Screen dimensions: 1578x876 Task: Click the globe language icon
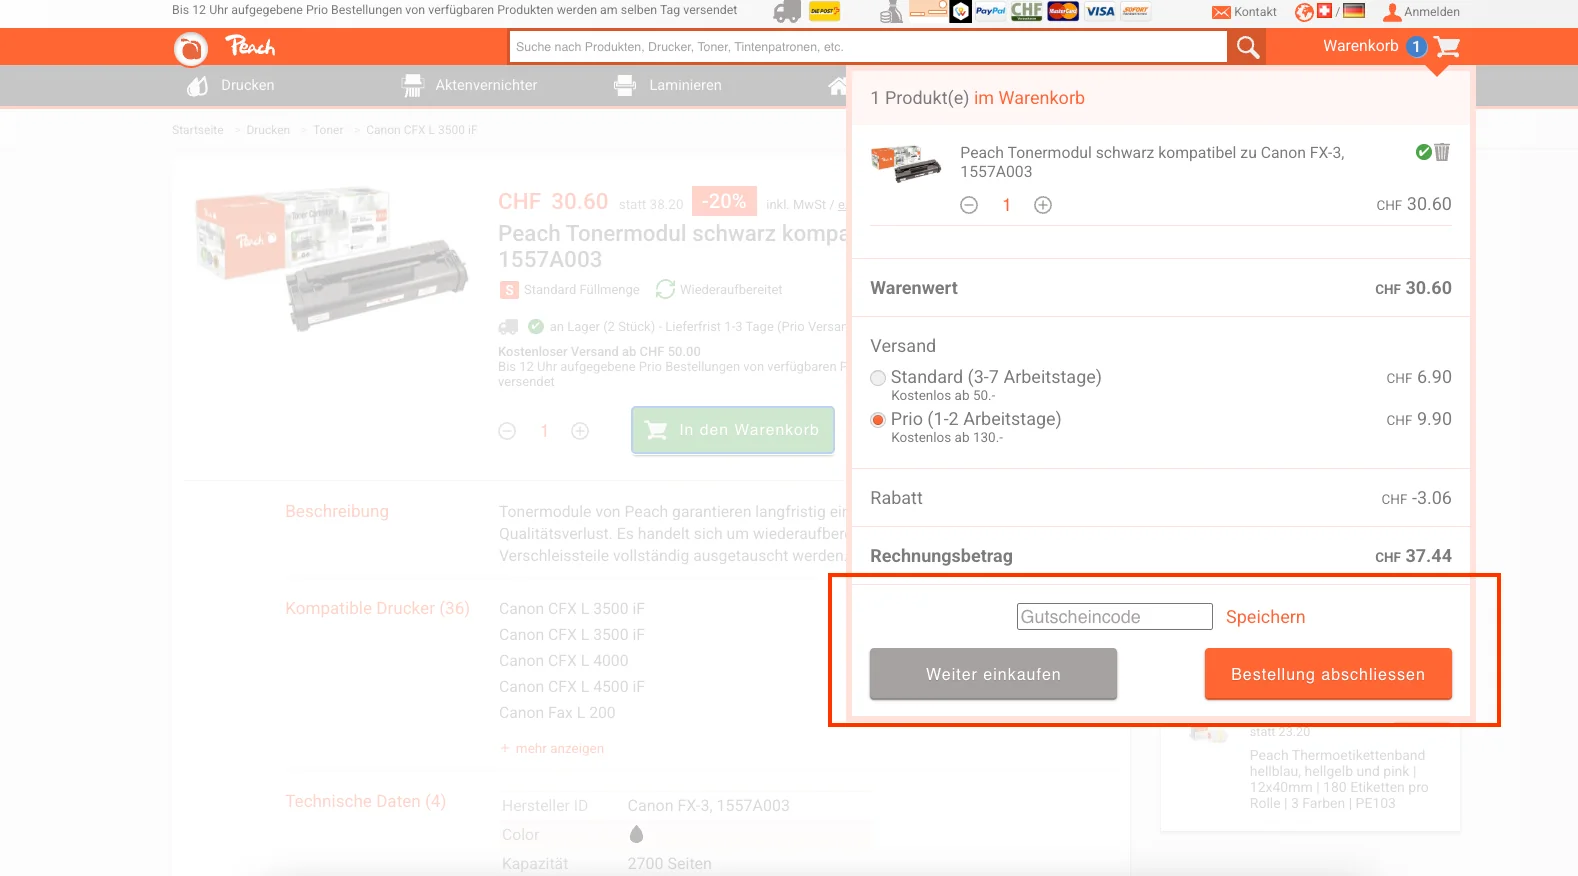pos(1304,12)
